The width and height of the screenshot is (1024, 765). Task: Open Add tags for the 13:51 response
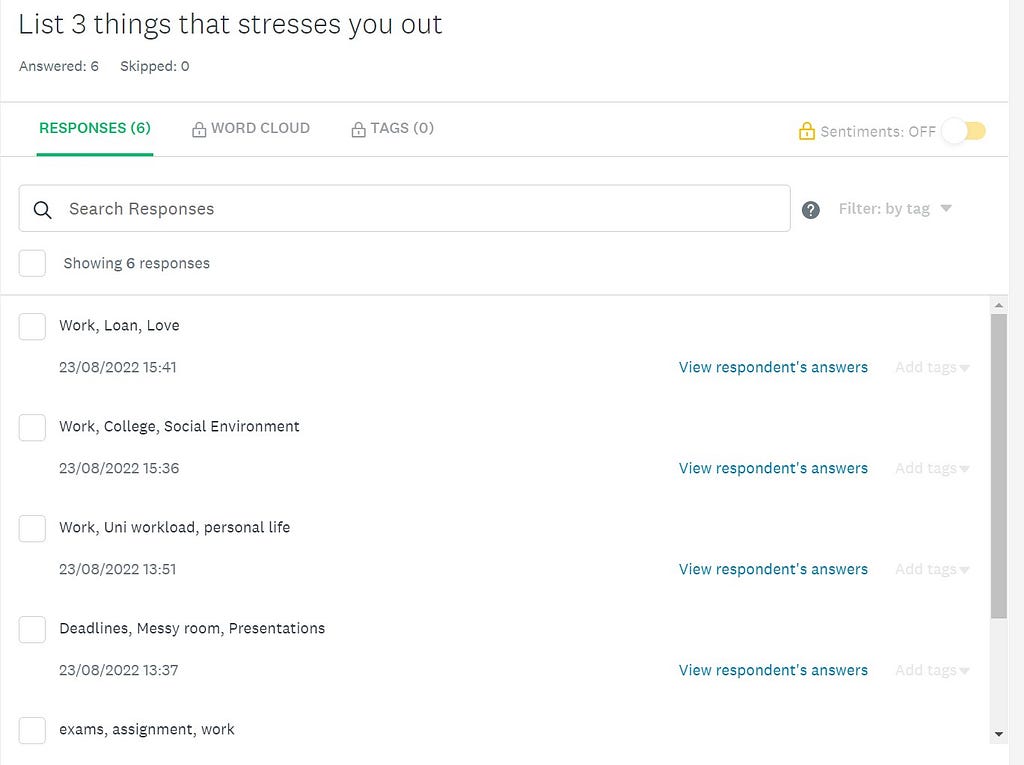coord(932,569)
